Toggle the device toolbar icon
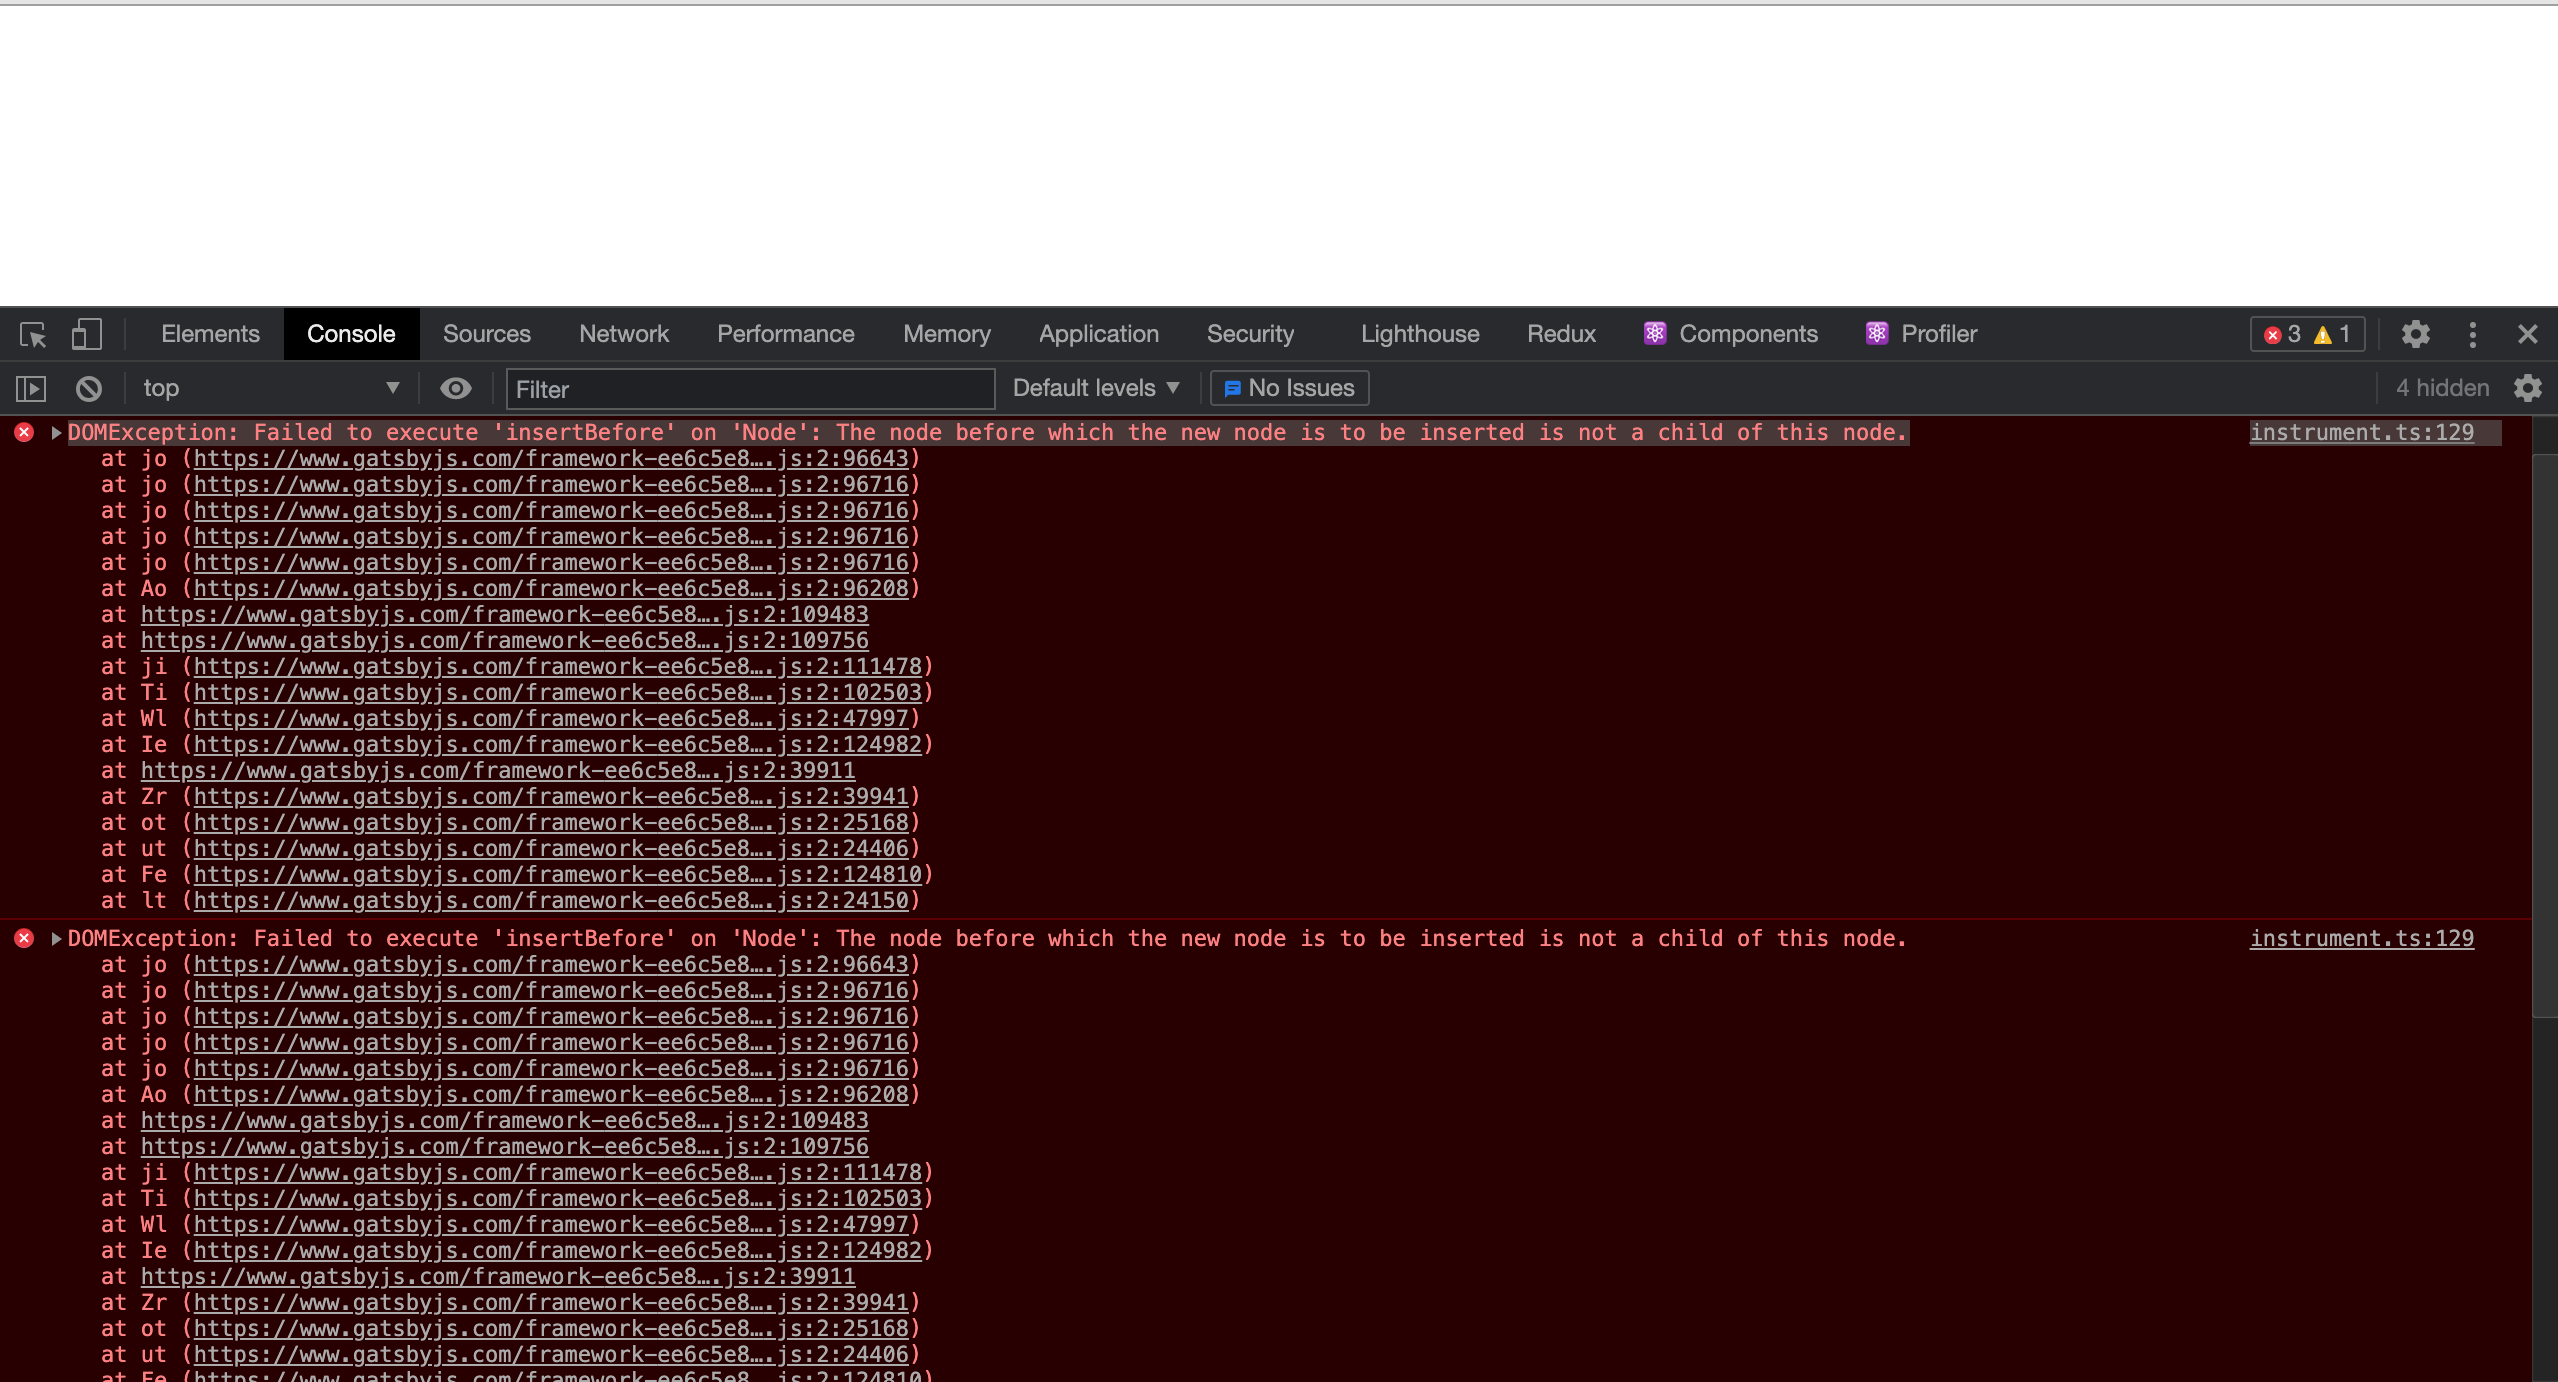 (x=86, y=334)
